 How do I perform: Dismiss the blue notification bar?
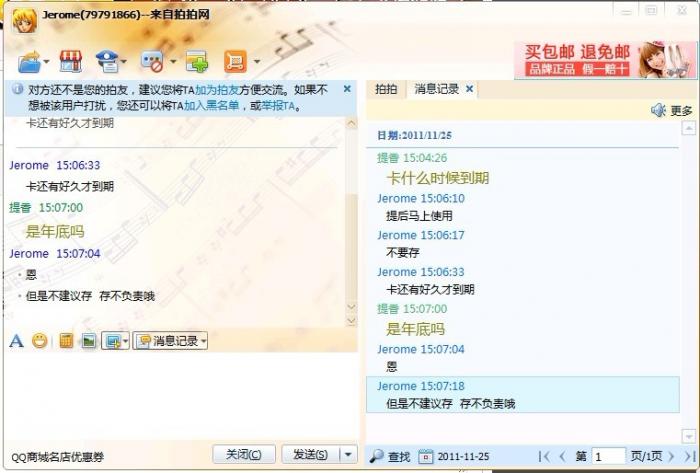347,89
